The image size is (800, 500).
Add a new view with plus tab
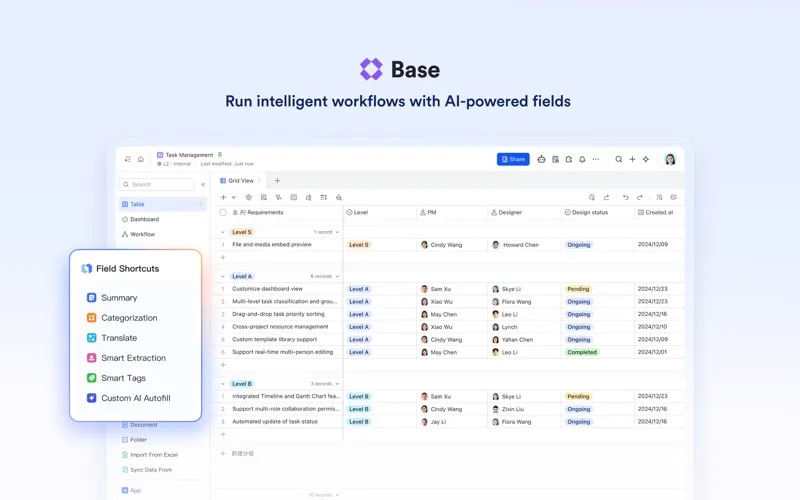click(x=277, y=181)
